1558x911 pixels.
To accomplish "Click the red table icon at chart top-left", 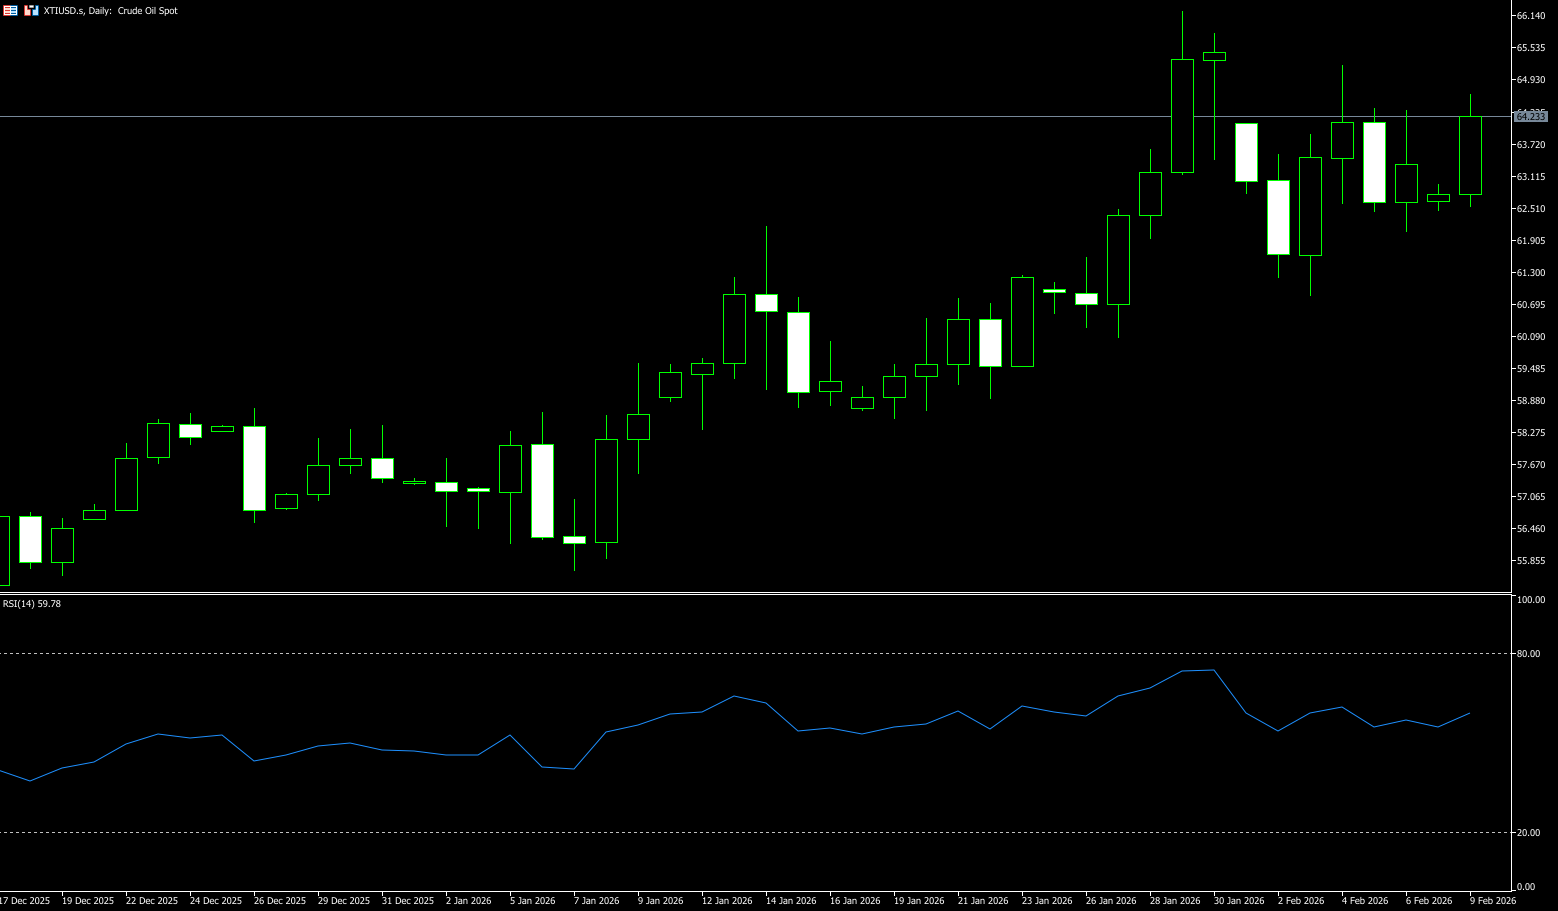I will click(9, 10).
